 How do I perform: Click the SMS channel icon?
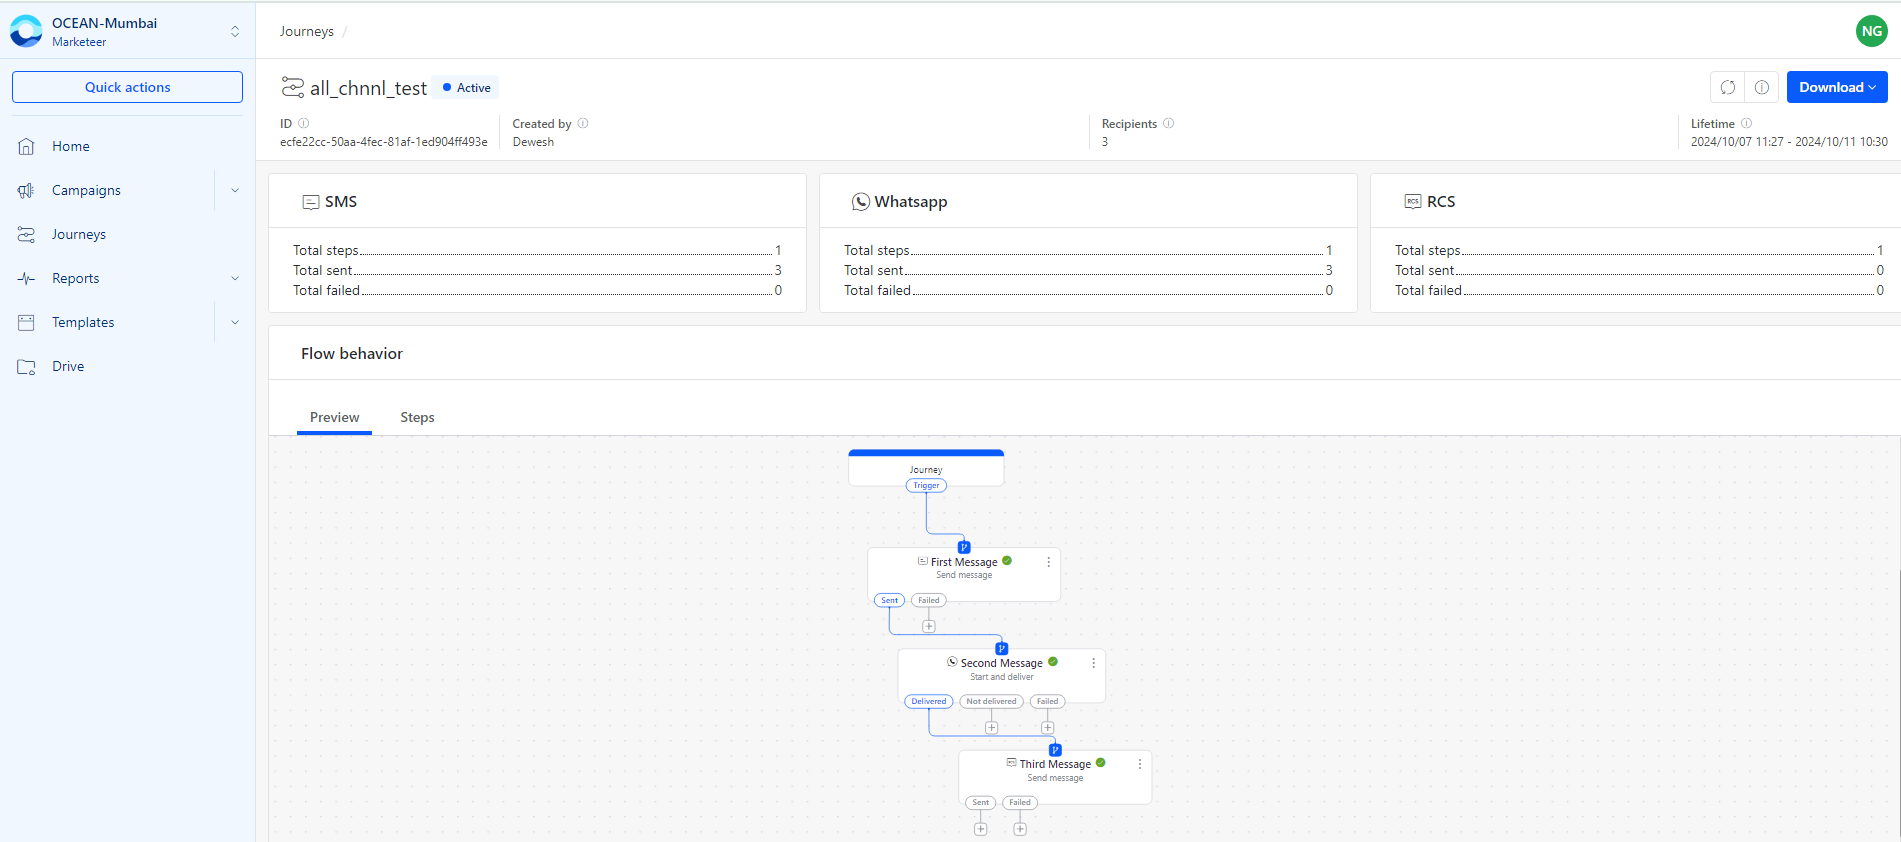311,202
